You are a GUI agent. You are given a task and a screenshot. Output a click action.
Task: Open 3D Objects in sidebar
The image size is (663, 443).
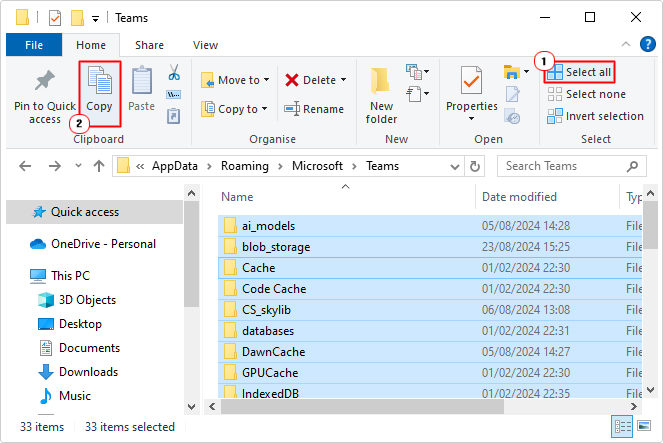tap(77, 300)
